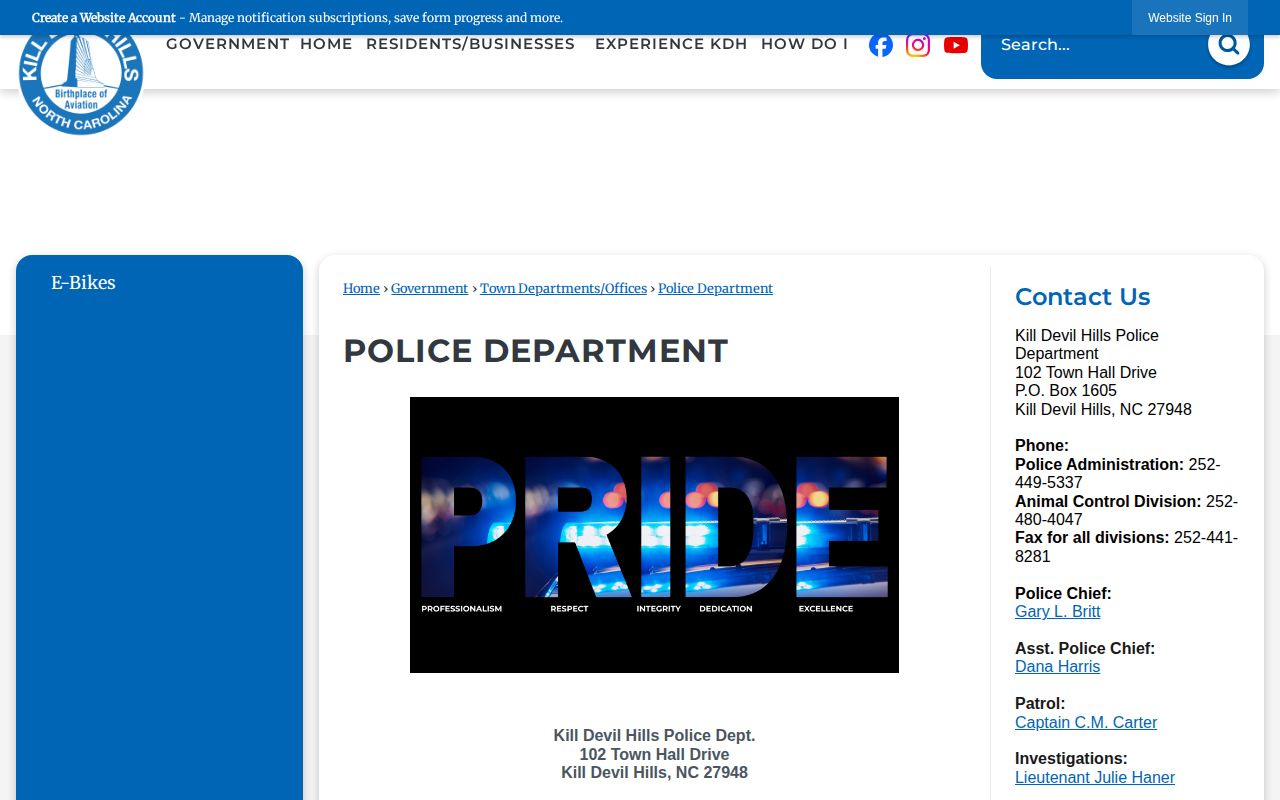Click the 'Police Administration:' label
The height and width of the screenshot is (800, 1280).
pos(1099,465)
